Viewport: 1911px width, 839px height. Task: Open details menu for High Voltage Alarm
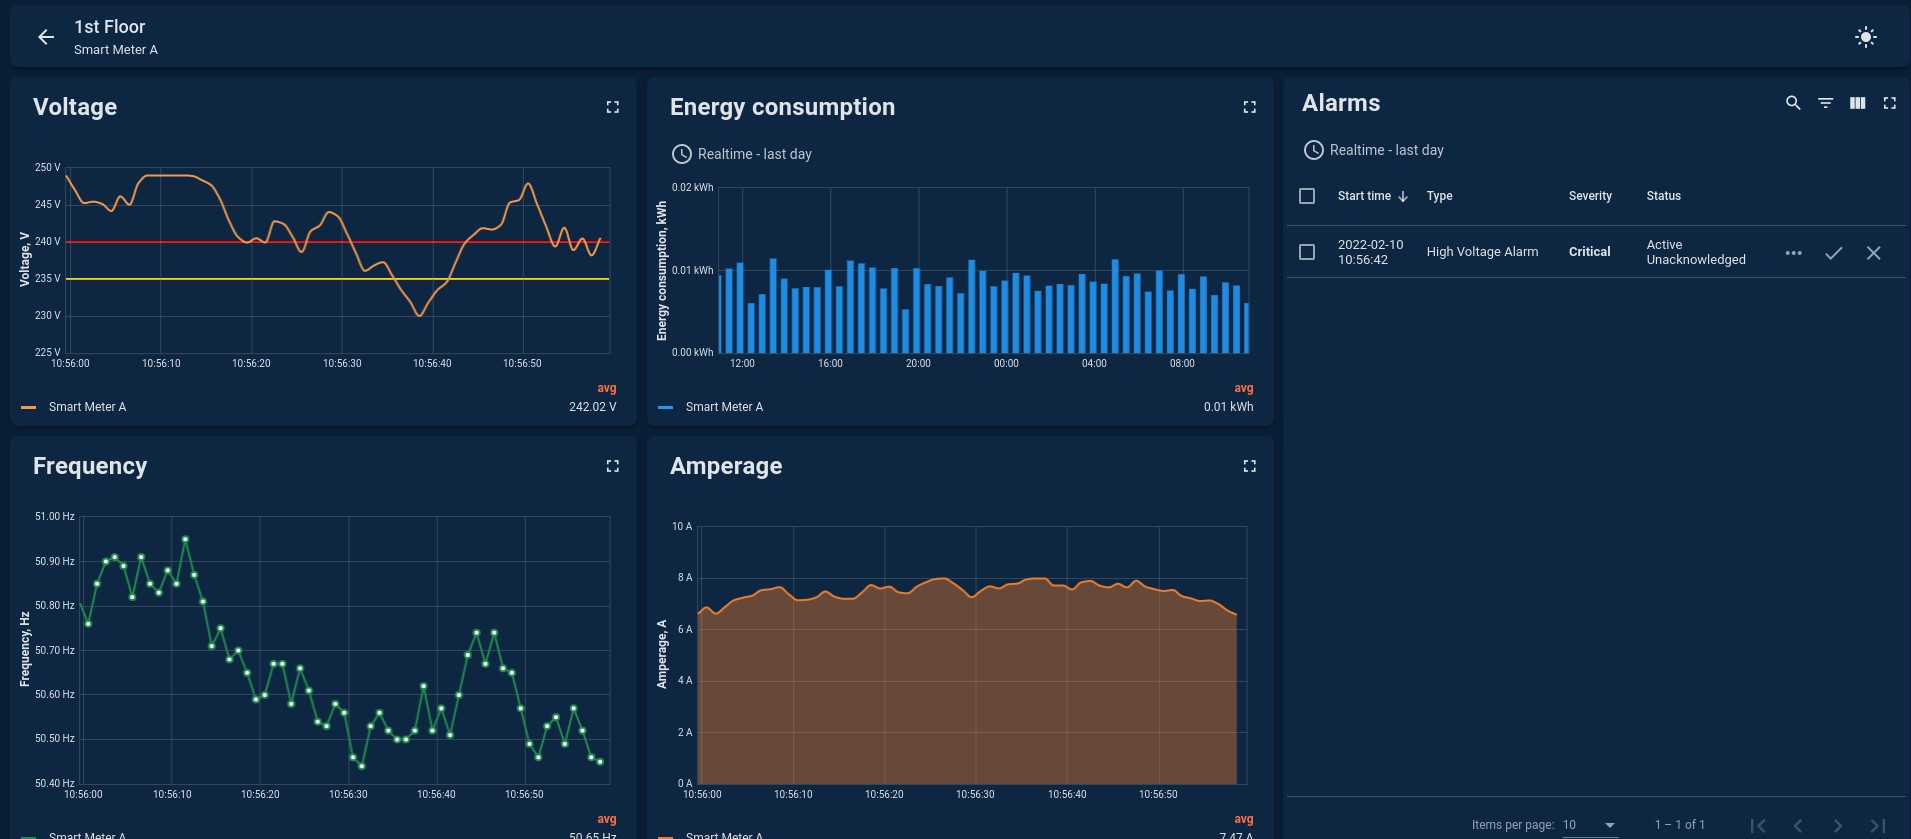point(1793,253)
